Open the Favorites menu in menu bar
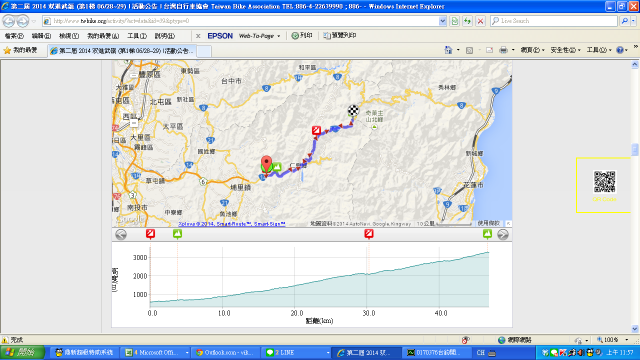640x360 pixels. point(103,36)
